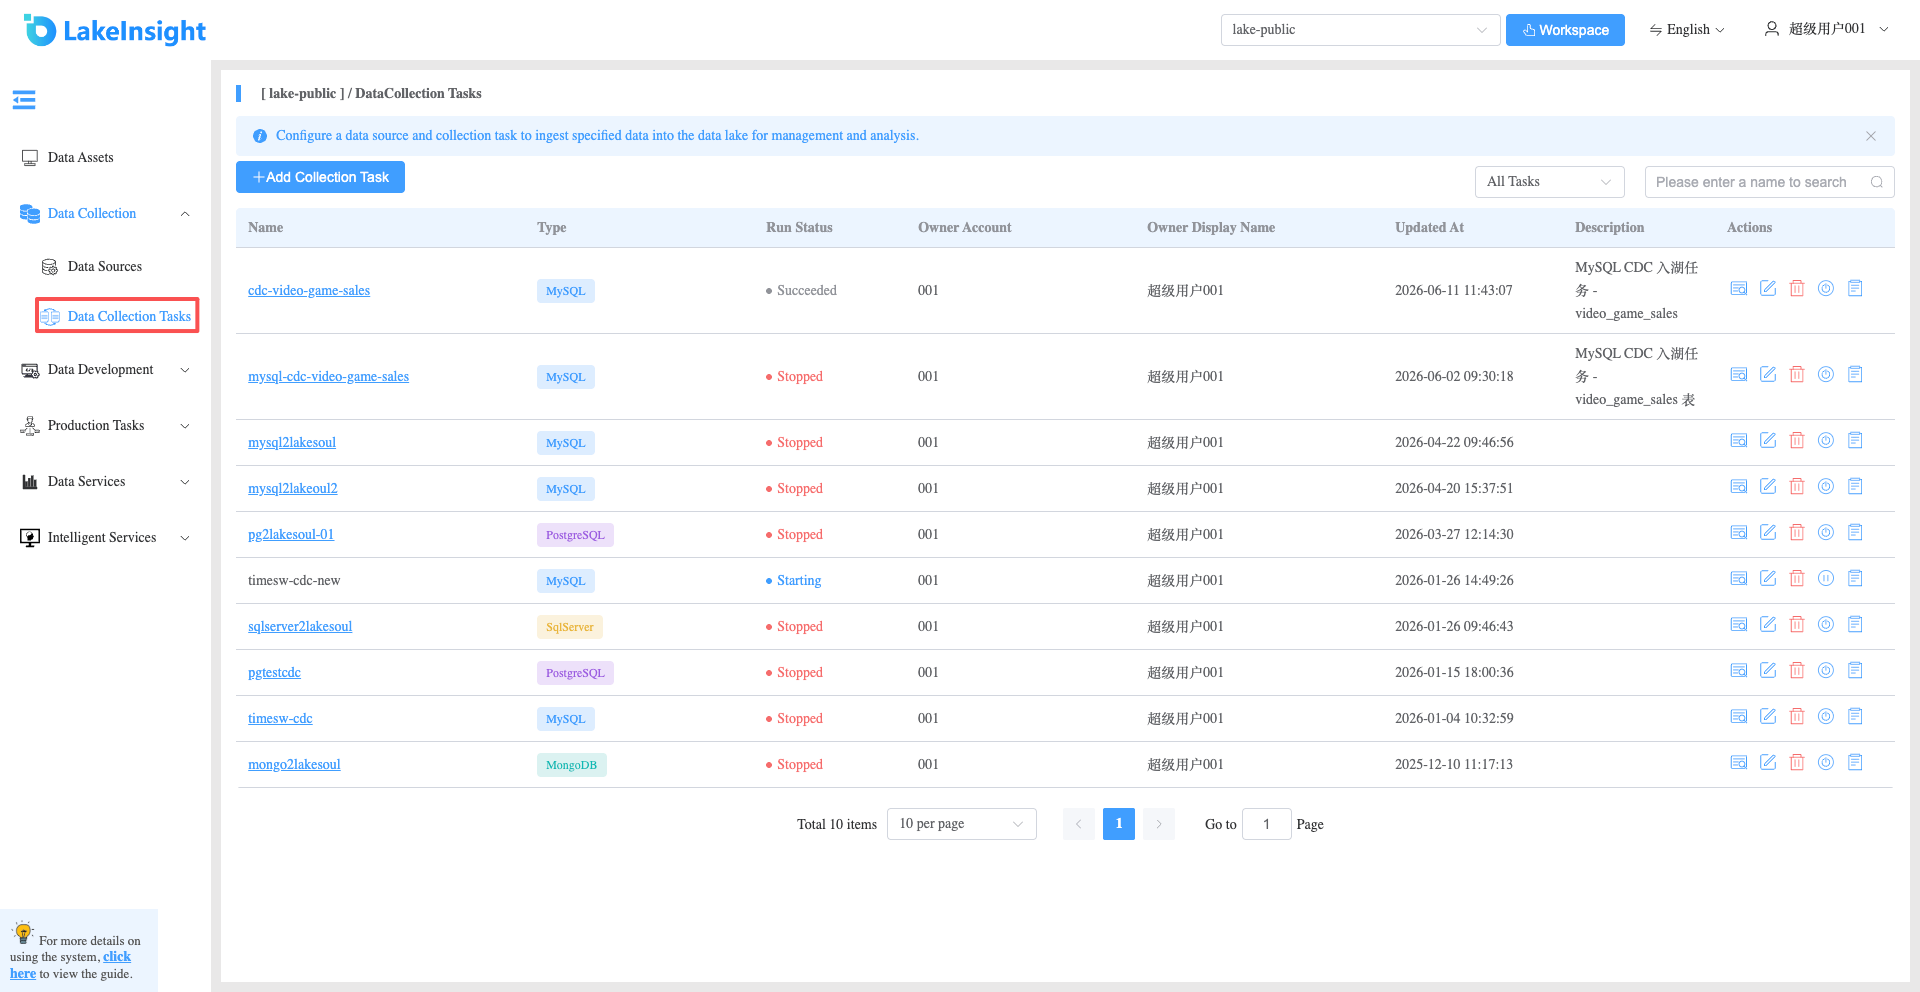Screen dimensions: 1920x992
Task: Focus the Go to page number field
Action: [x=1266, y=824]
